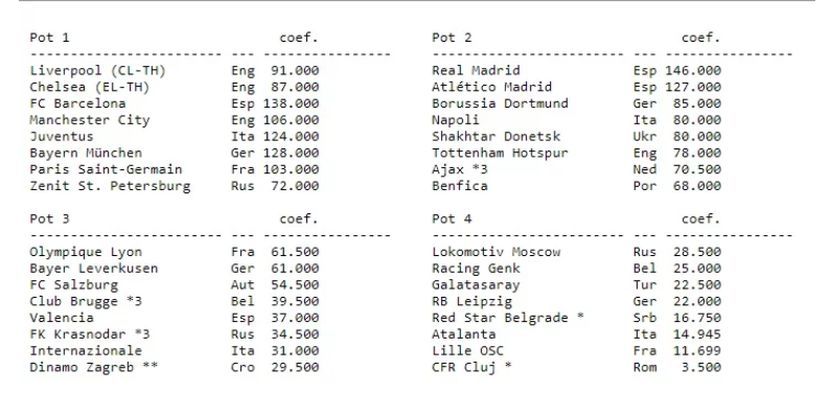Select Liverpool (CL-TH) team entry
This screenshot has width=830, height=417.
click(x=98, y=71)
